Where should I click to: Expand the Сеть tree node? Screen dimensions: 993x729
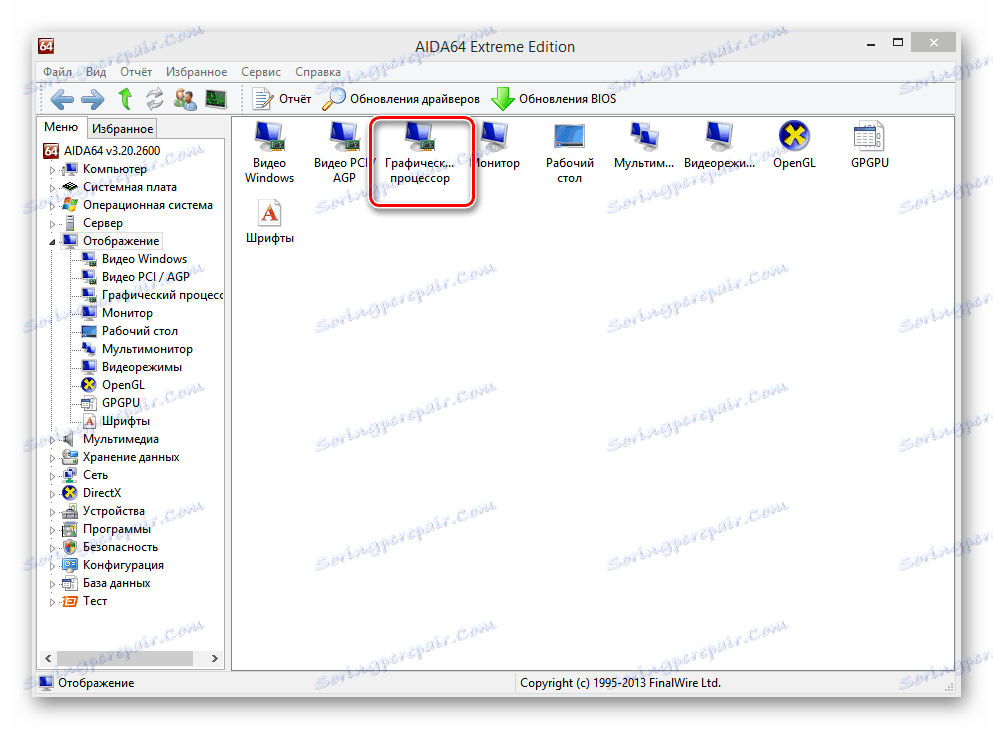(53, 476)
